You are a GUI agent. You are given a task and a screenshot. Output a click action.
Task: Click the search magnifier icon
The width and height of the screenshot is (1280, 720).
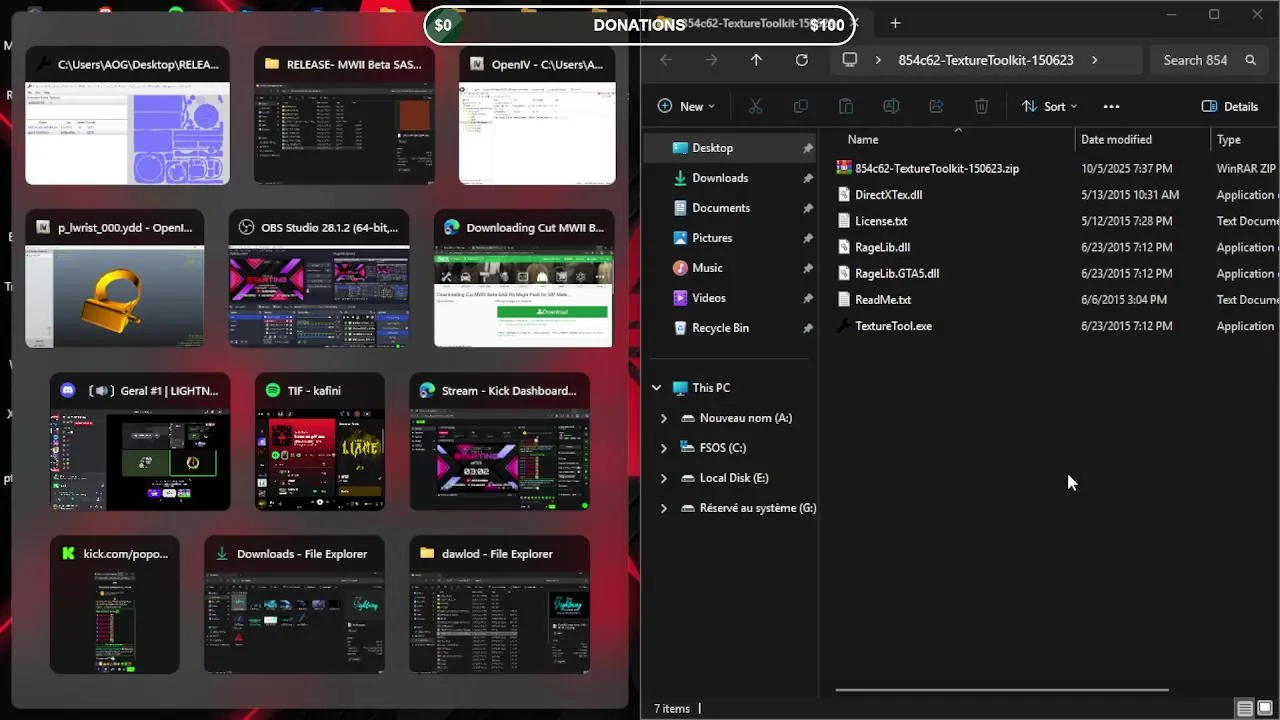coord(1250,60)
